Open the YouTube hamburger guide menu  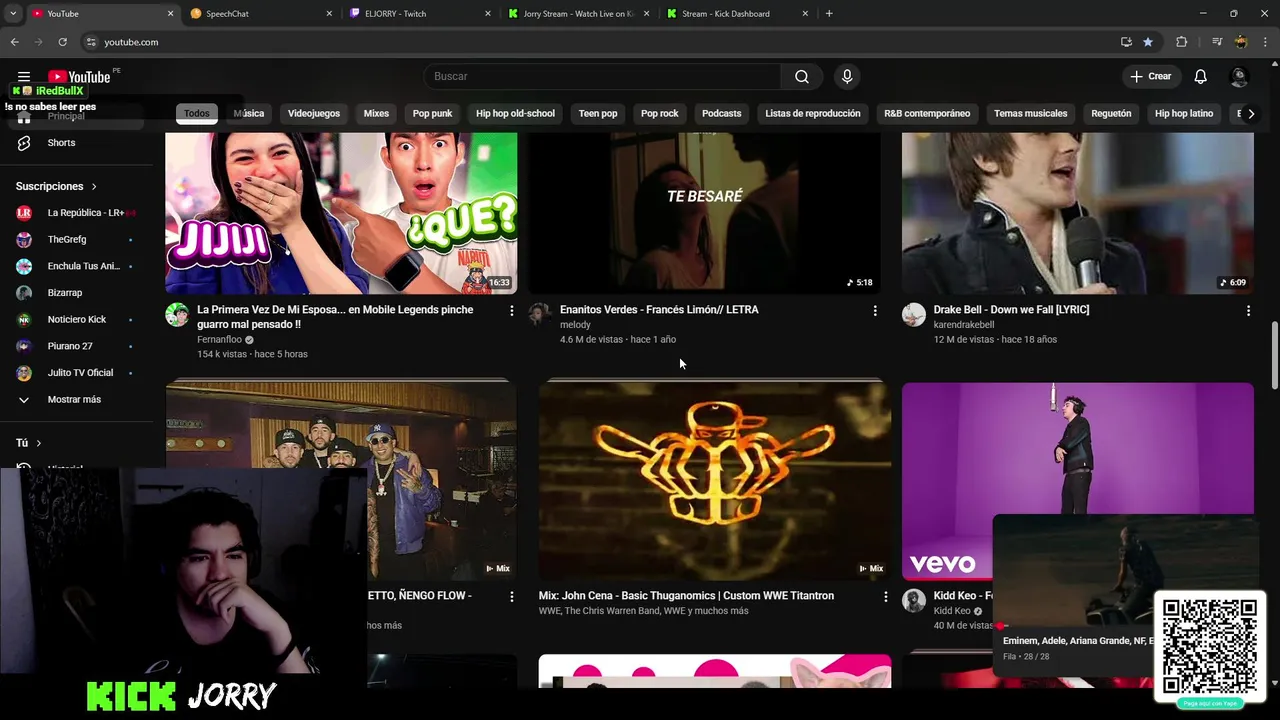24,76
